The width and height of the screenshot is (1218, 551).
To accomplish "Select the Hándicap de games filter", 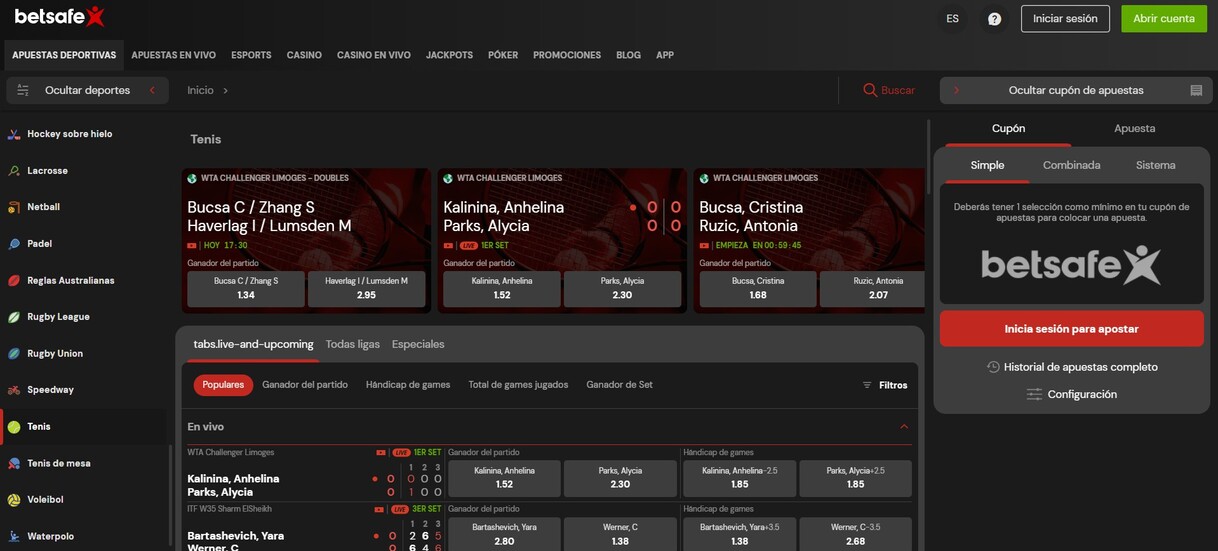I will pyautogui.click(x=408, y=385).
